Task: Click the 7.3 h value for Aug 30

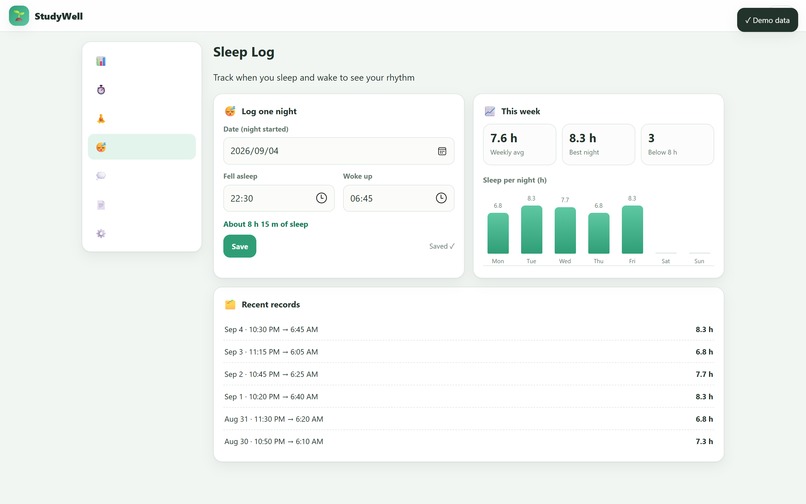Action: coord(704,441)
